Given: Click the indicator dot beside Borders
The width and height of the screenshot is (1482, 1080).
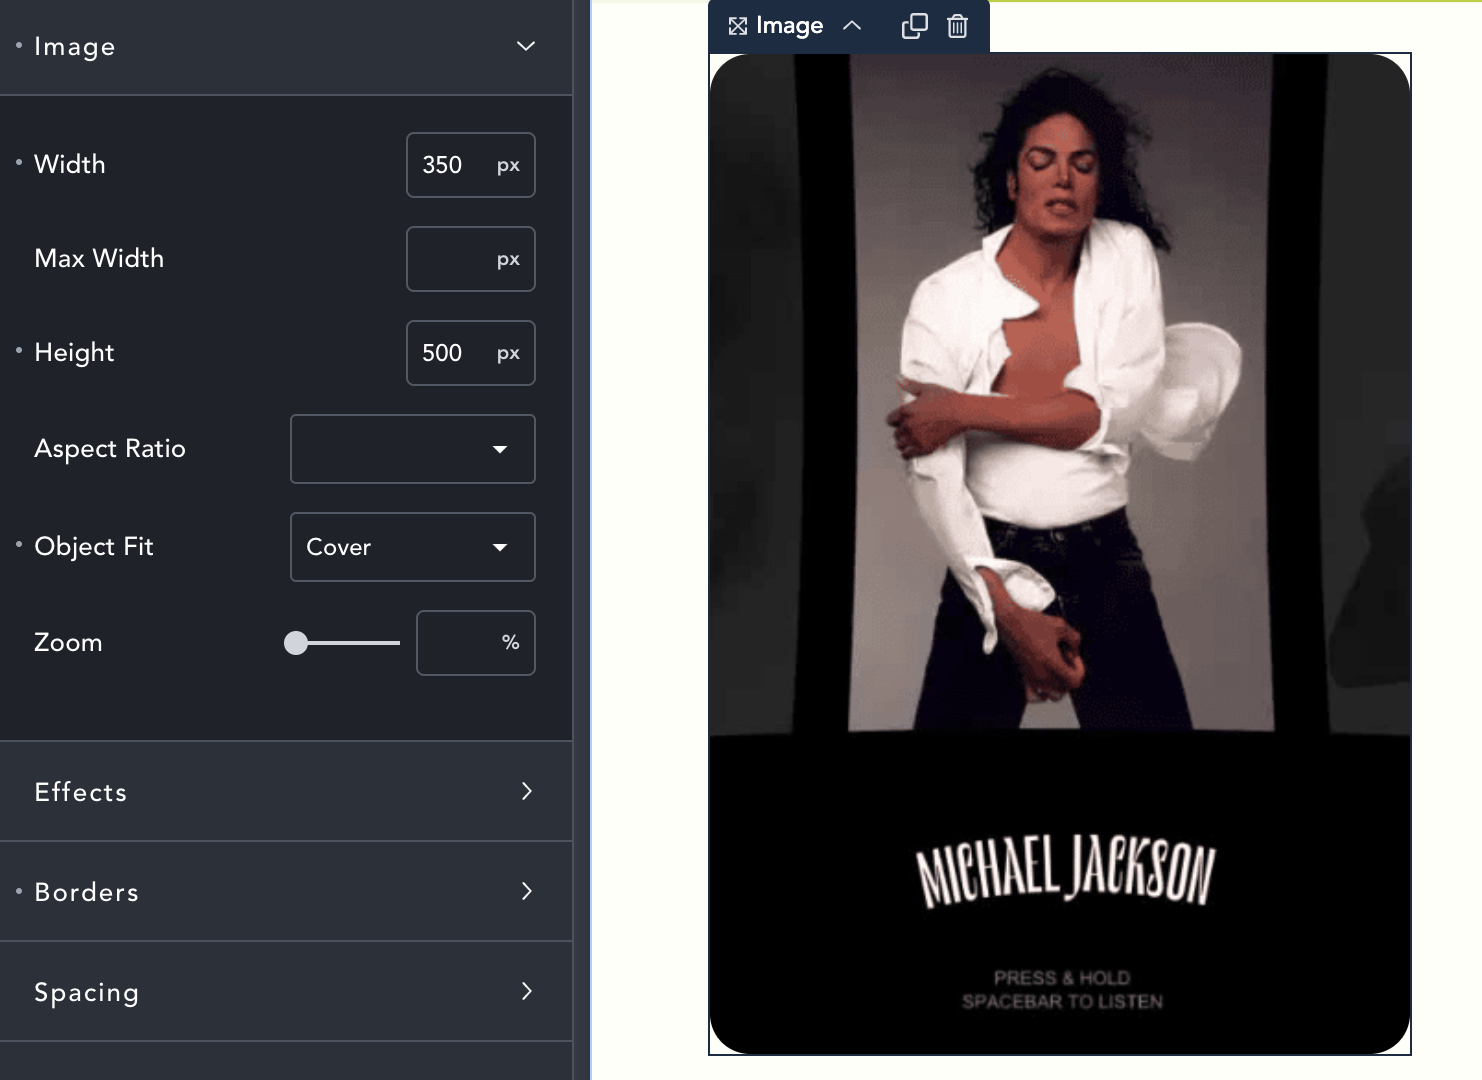Looking at the screenshot, I should (17, 892).
